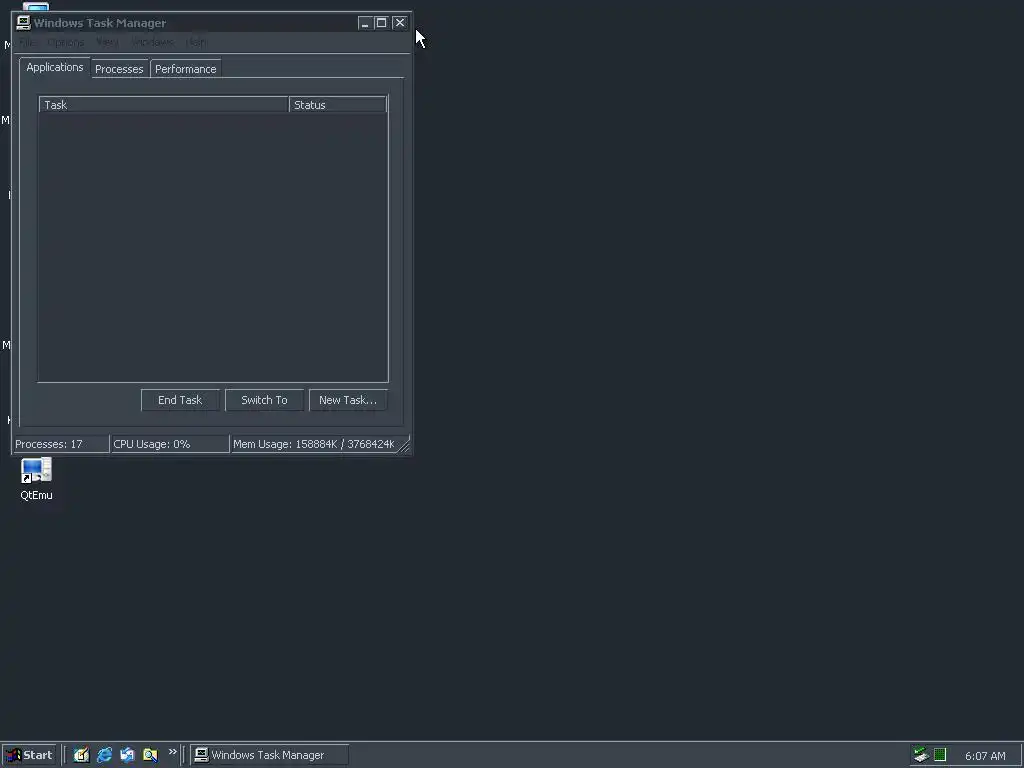Maximize the Task Manager window
This screenshot has height=768, width=1024.
381,23
